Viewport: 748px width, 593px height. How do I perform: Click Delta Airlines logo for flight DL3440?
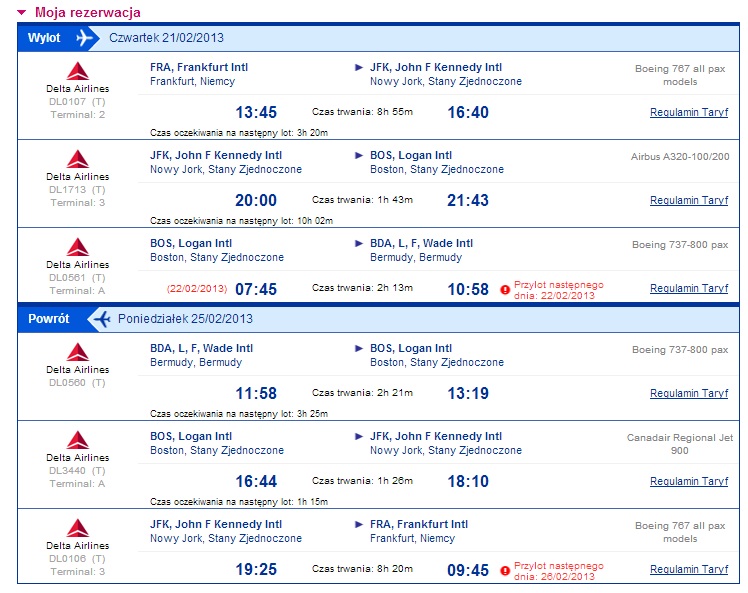[78, 440]
